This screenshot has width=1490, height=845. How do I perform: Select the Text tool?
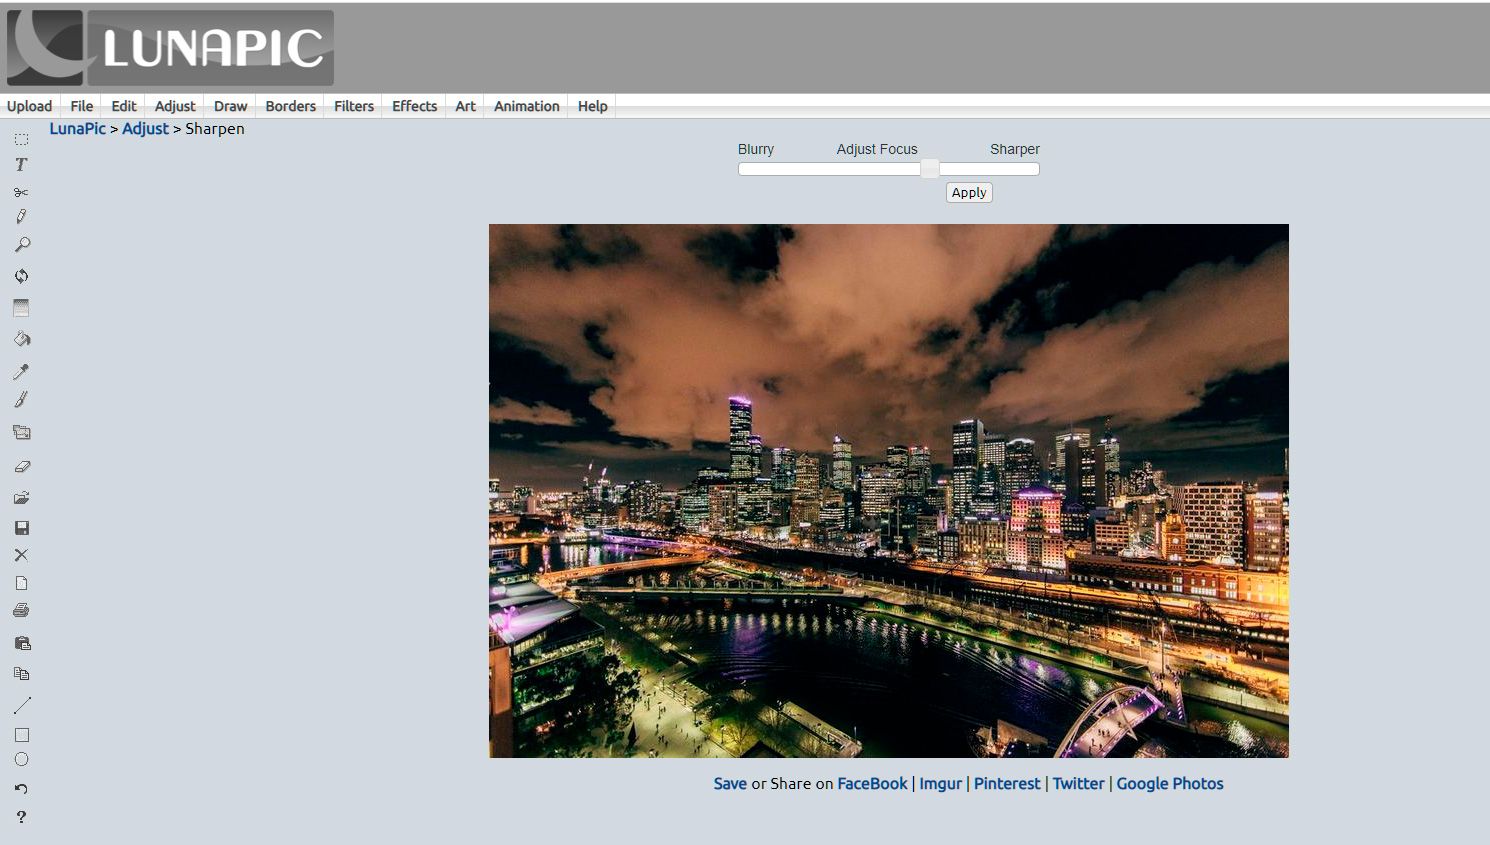[21, 164]
